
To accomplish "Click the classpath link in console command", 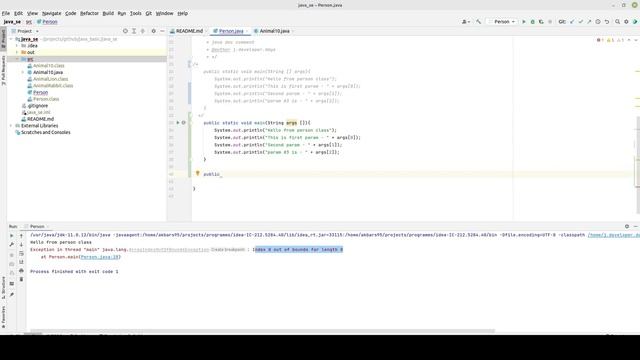I will point(613,235).
